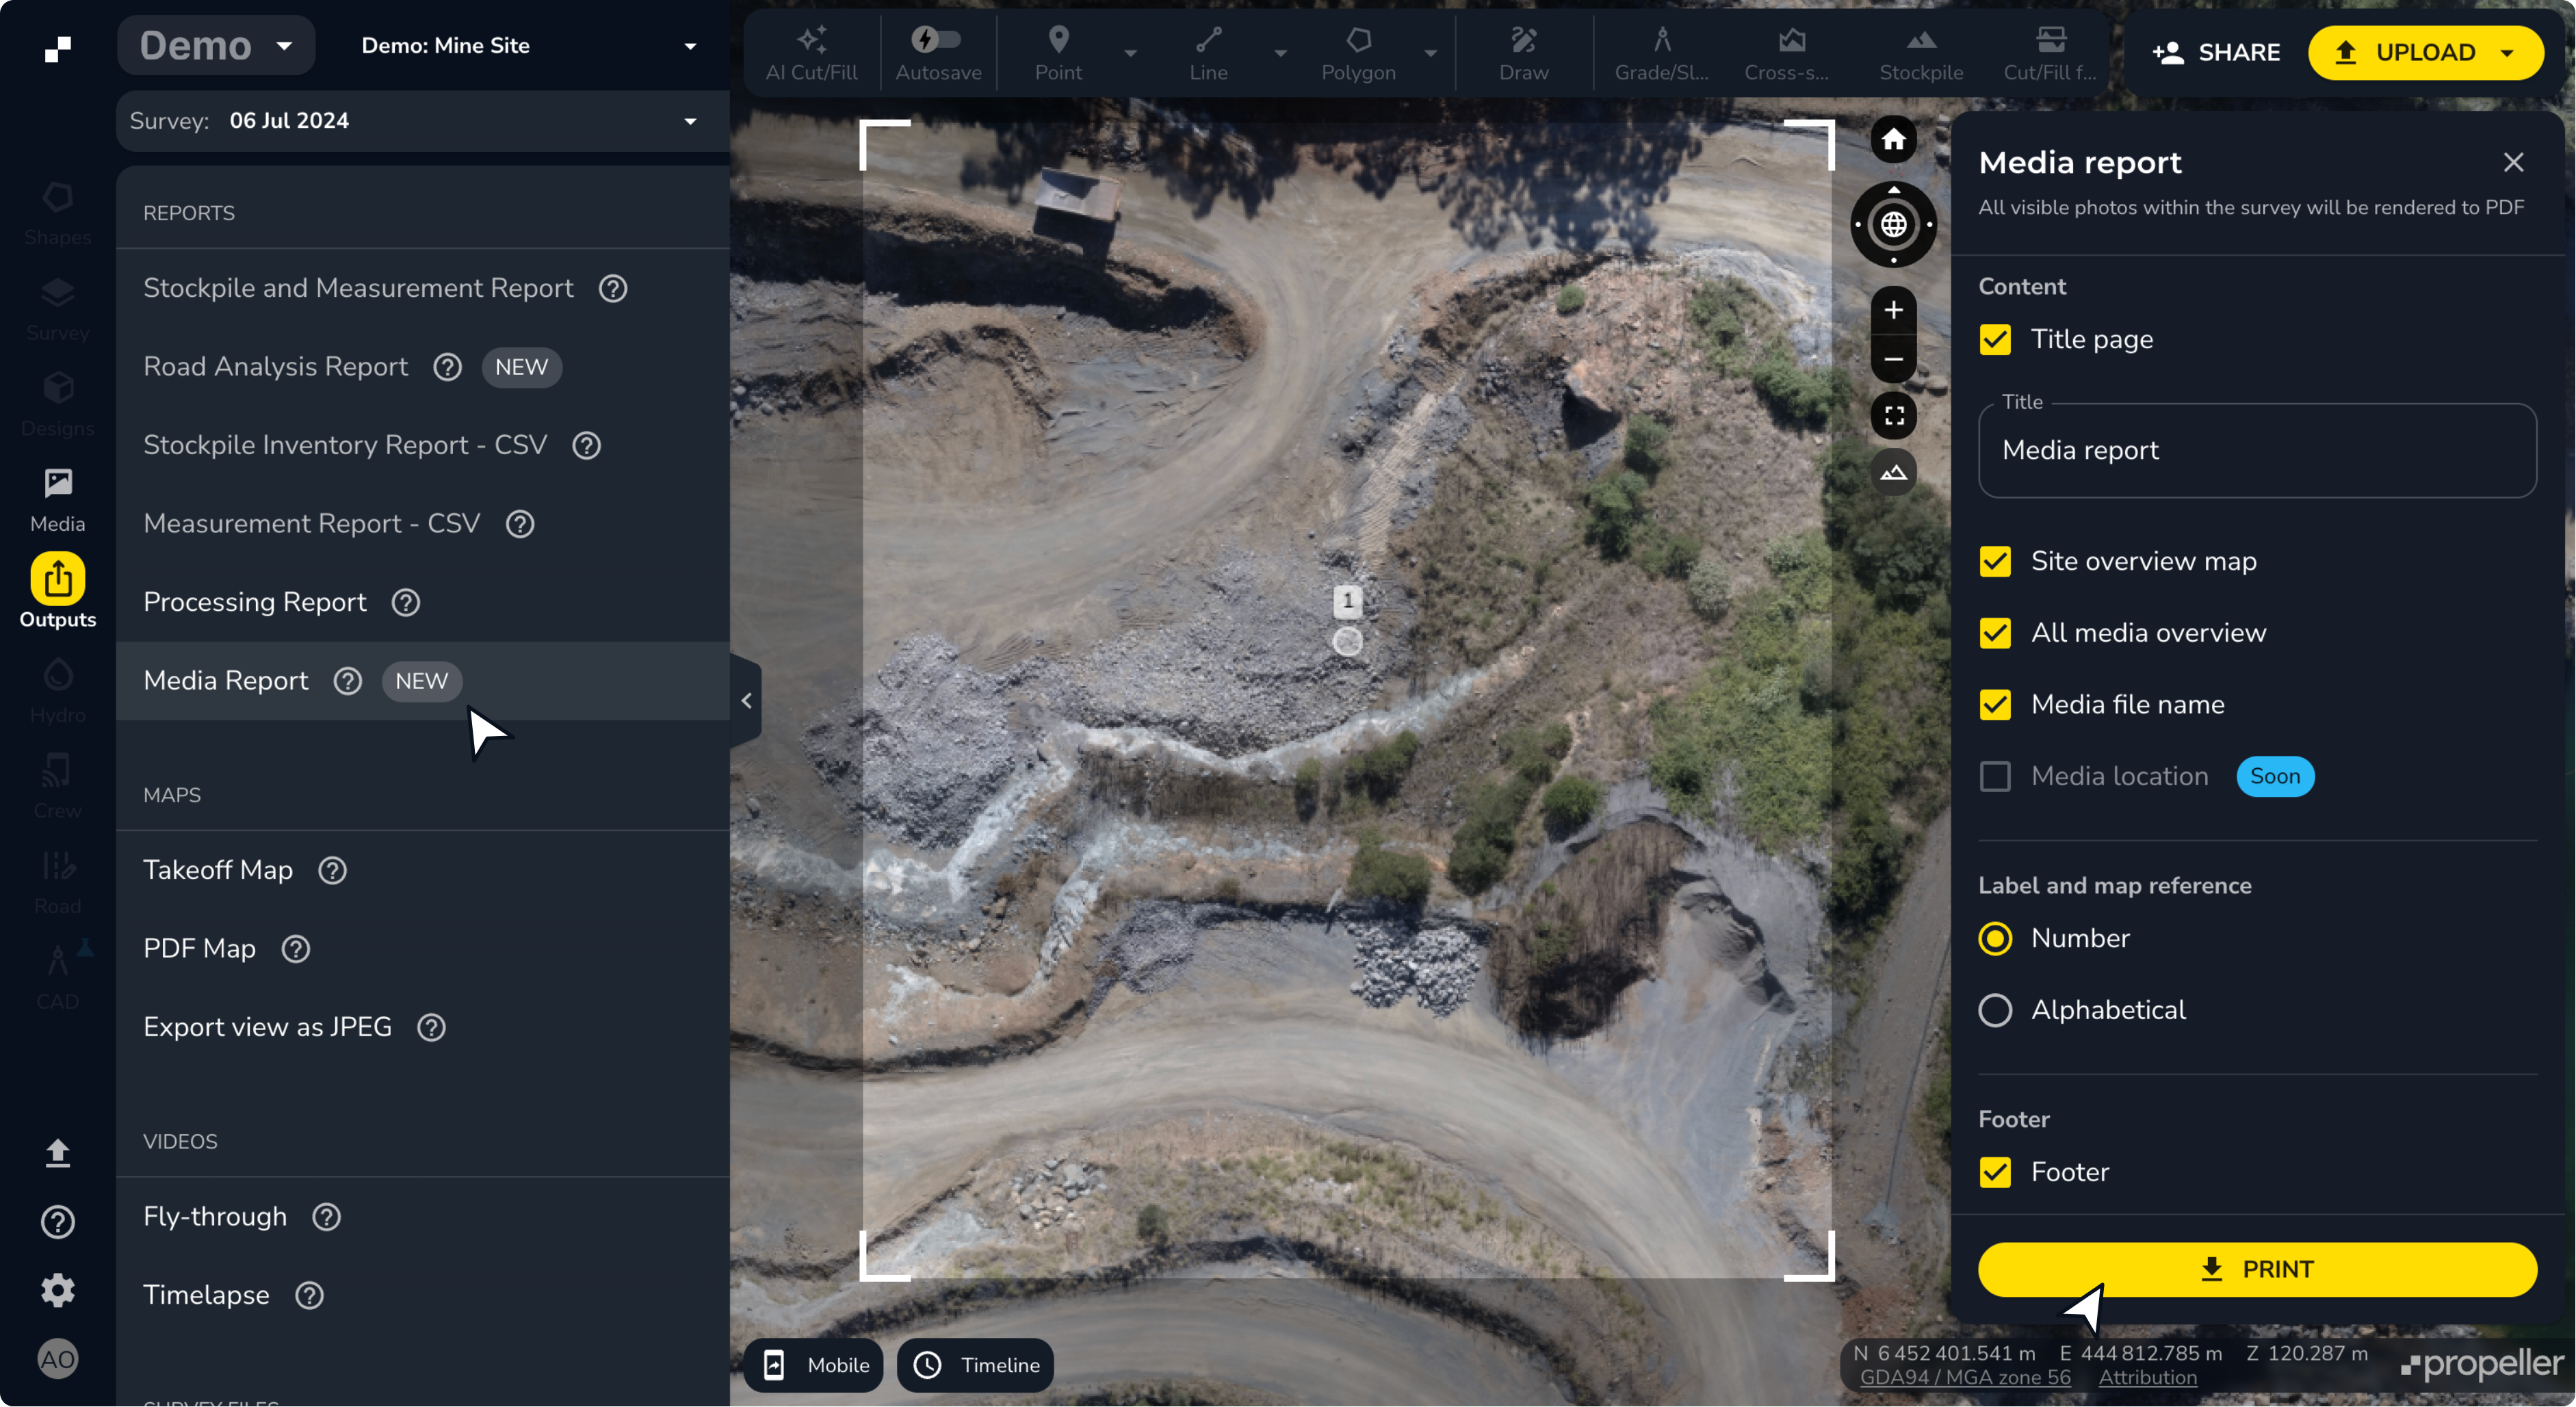Zoom out on the map
Image resolution: width=2576 pixels, height=1407 pixels.
click(x=1893, y=359)
